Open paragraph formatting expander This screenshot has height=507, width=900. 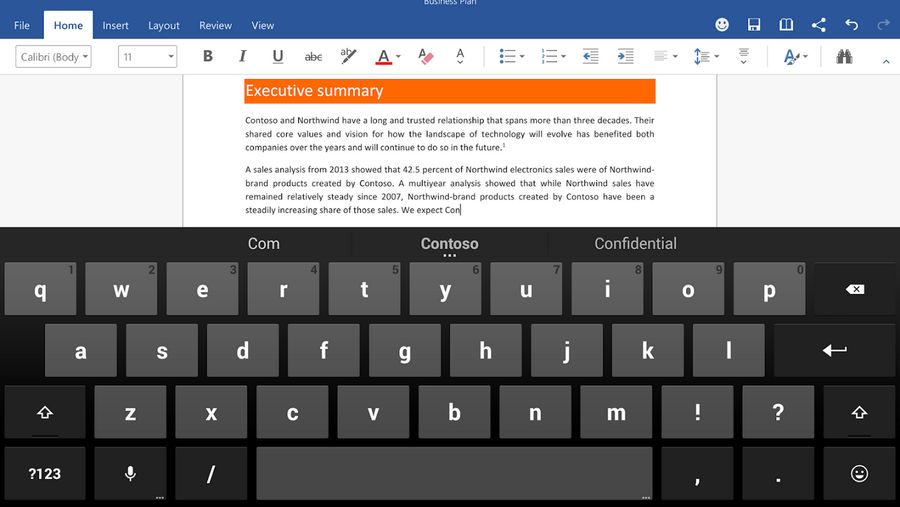coord(743,56)
